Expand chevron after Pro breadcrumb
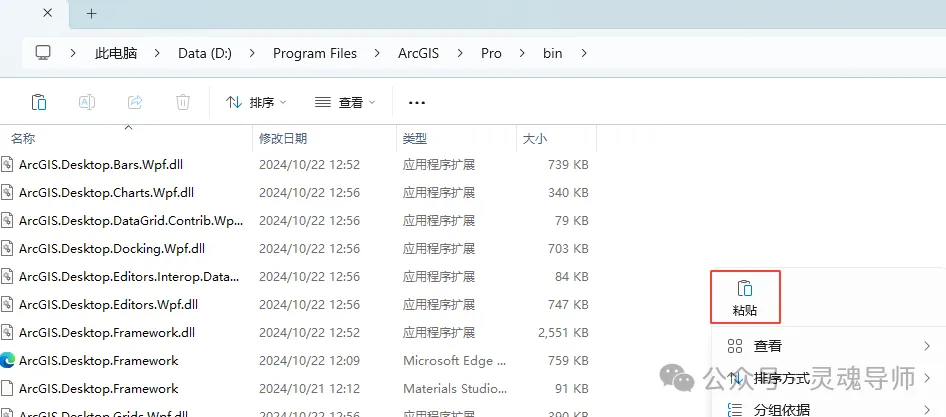The image size is (946, 417). 522,53
